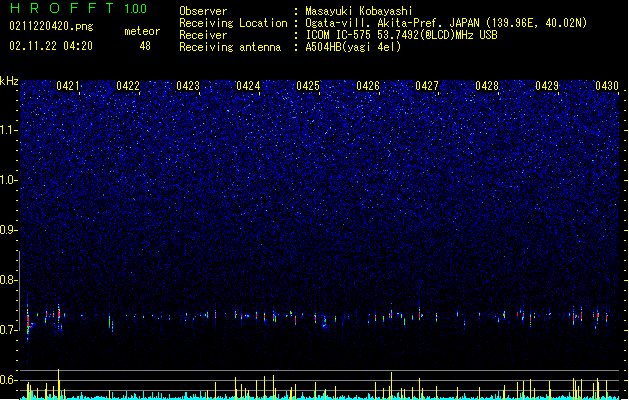
Task: Click the Receiving Location label
Action: pyautogui.click(x=233, y=23)
